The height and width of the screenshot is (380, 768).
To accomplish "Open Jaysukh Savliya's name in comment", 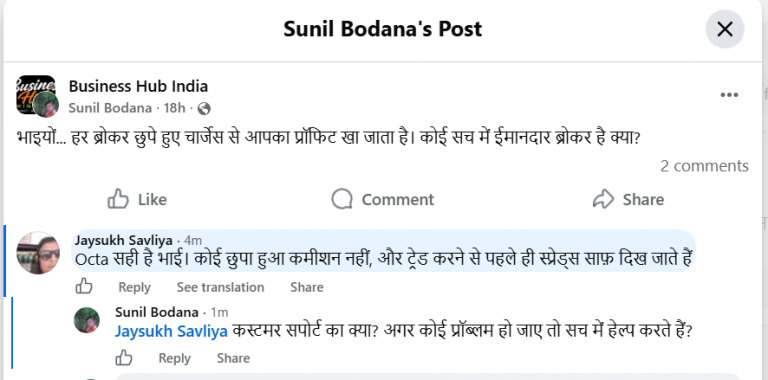I will coord(123,240).
